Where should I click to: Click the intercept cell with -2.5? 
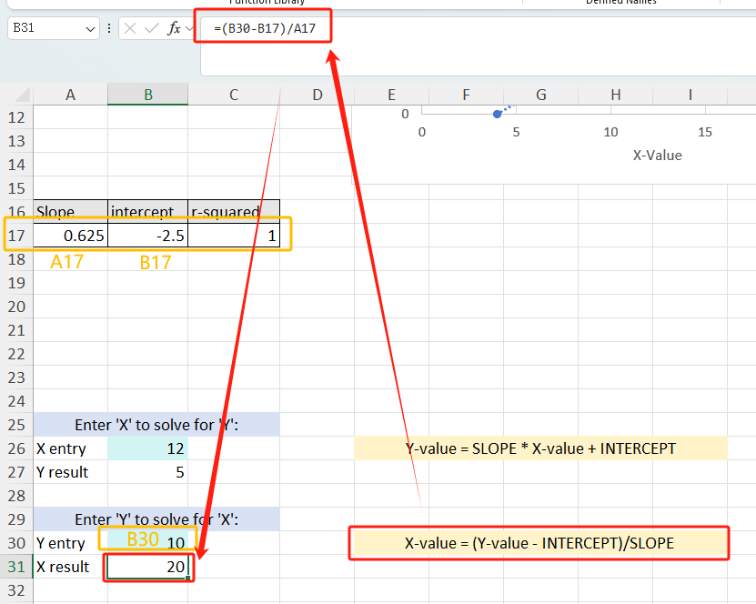click(x=148, y=236)
